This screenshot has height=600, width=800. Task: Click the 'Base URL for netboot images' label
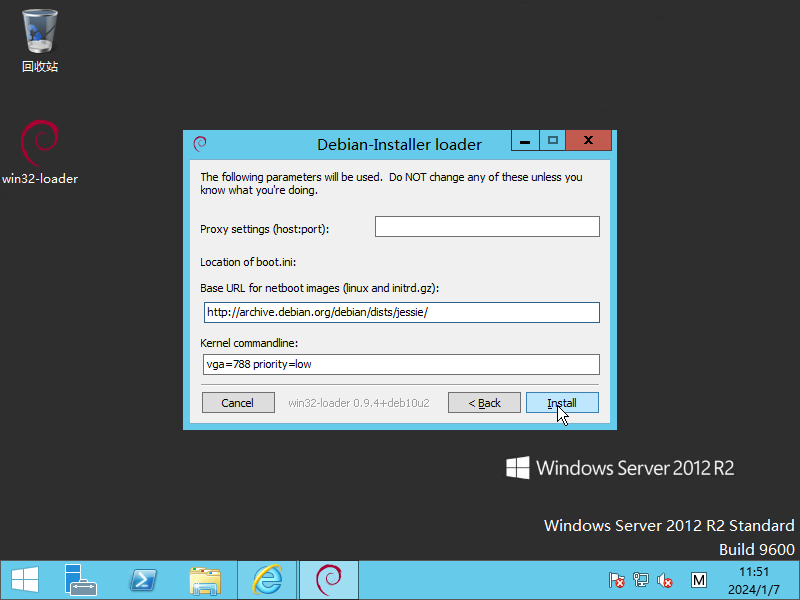319,288
